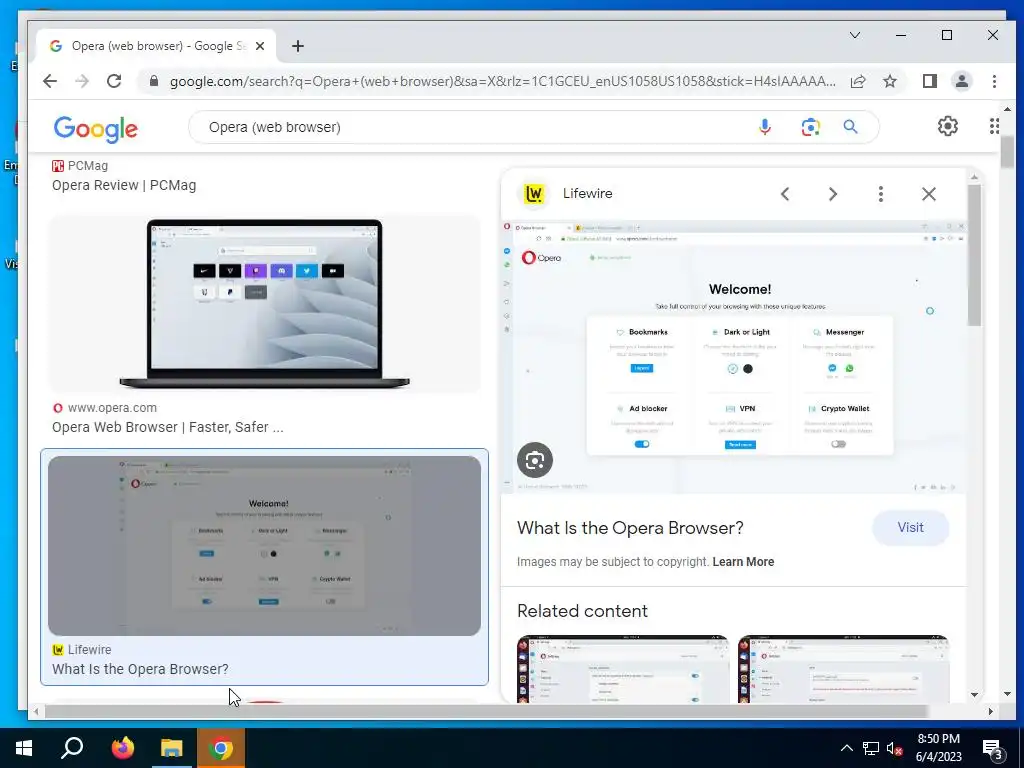Open the tab search dropdown arrow

(x=854, y=35)
